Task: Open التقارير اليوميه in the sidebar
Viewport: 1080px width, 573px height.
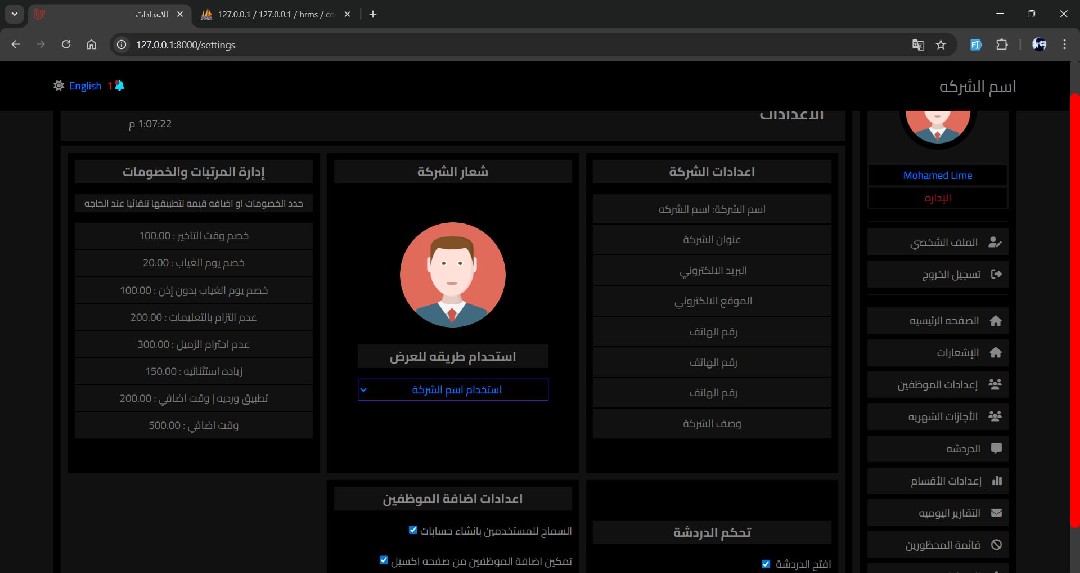Action: pos(937,513)
